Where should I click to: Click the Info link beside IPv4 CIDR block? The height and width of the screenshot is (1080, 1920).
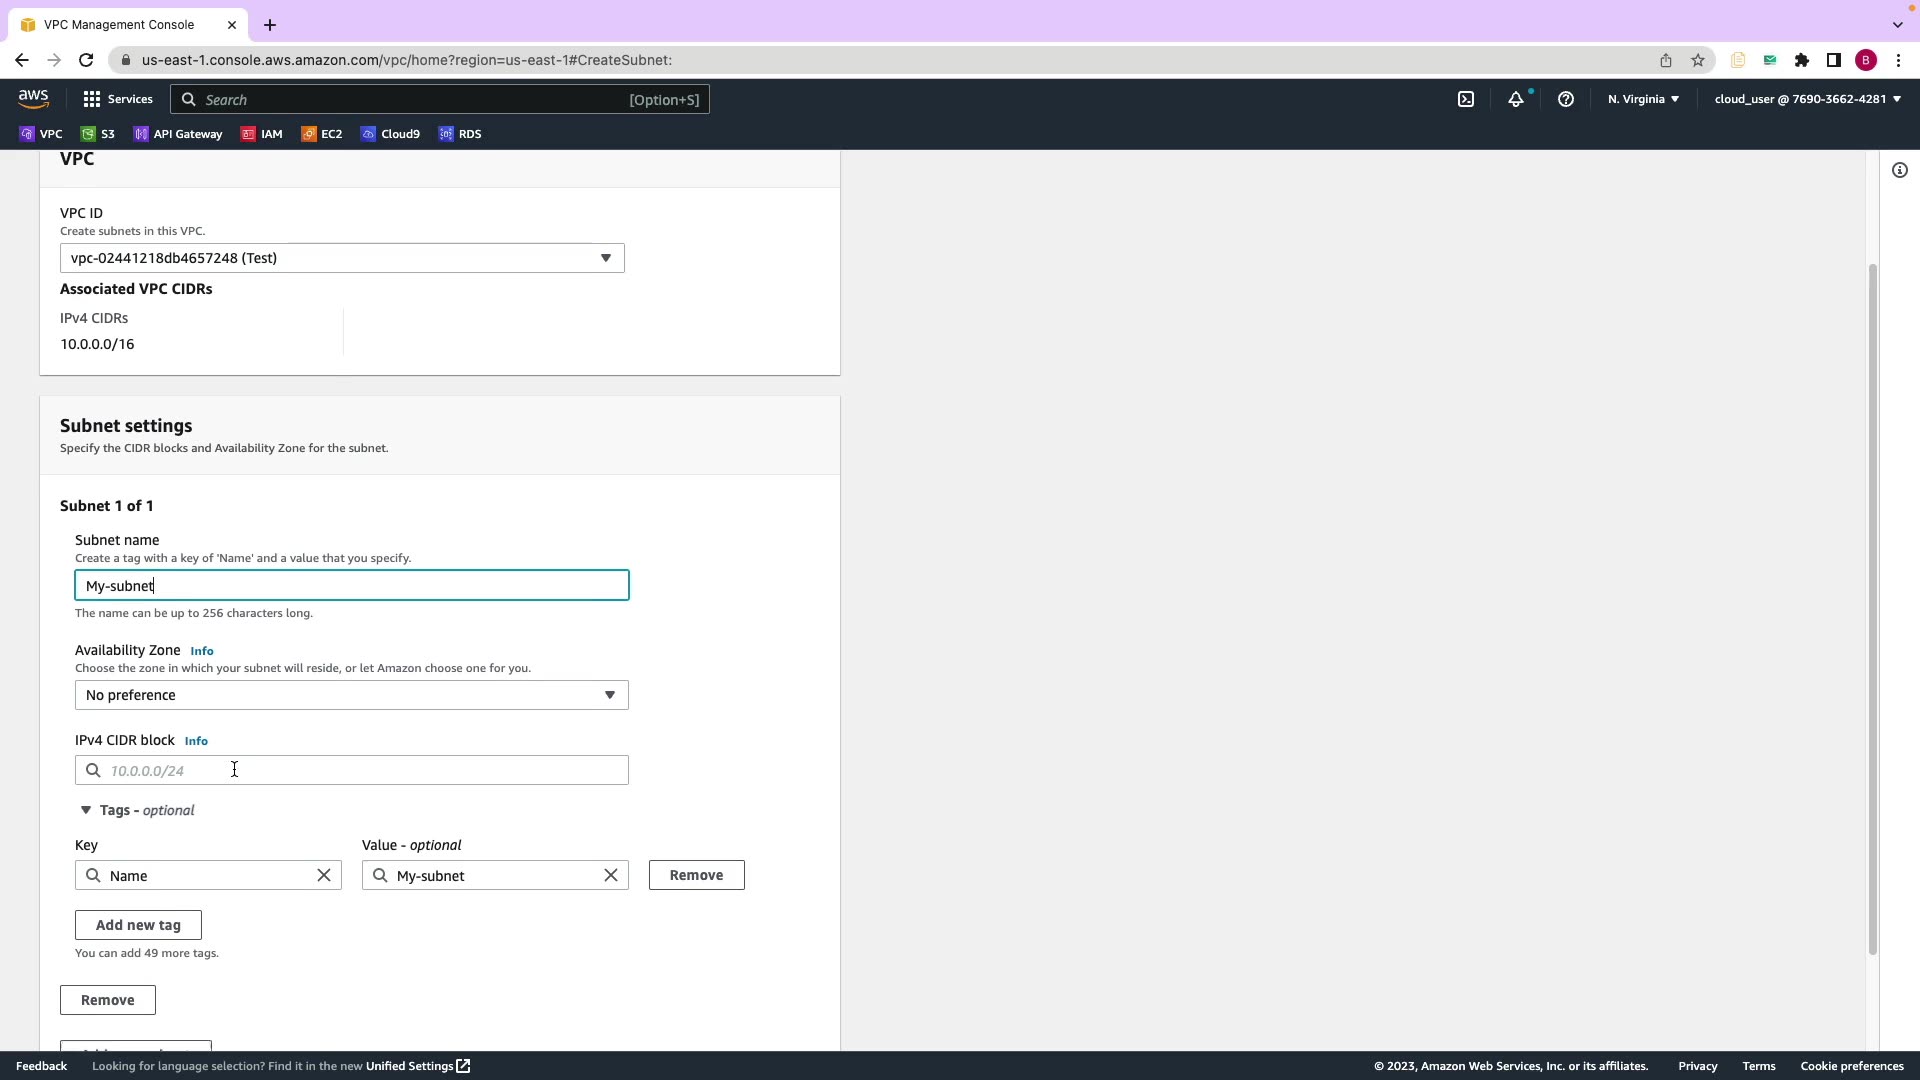[x=196, y=741]
